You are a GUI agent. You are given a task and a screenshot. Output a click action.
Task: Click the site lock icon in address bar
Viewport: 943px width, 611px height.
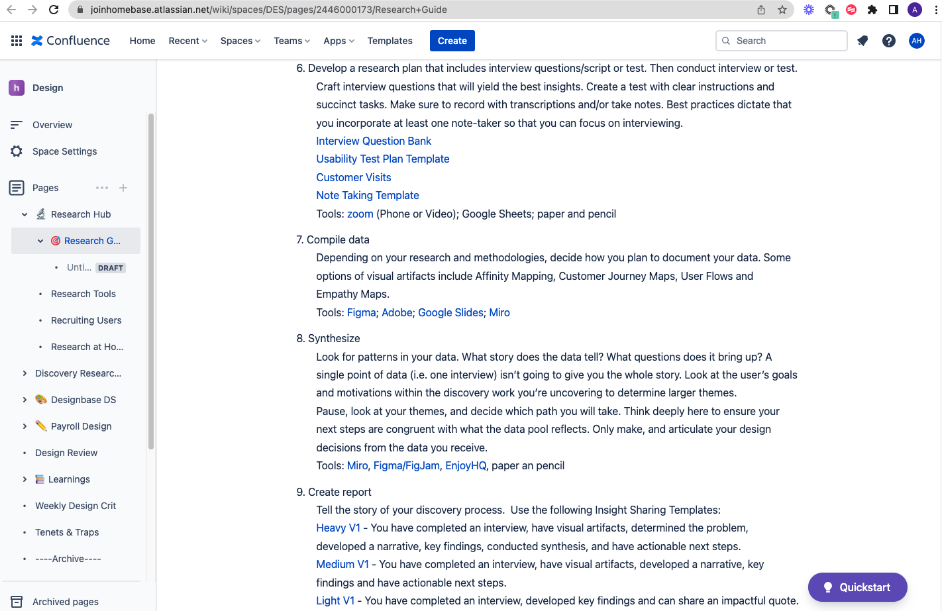pos(80,10)
